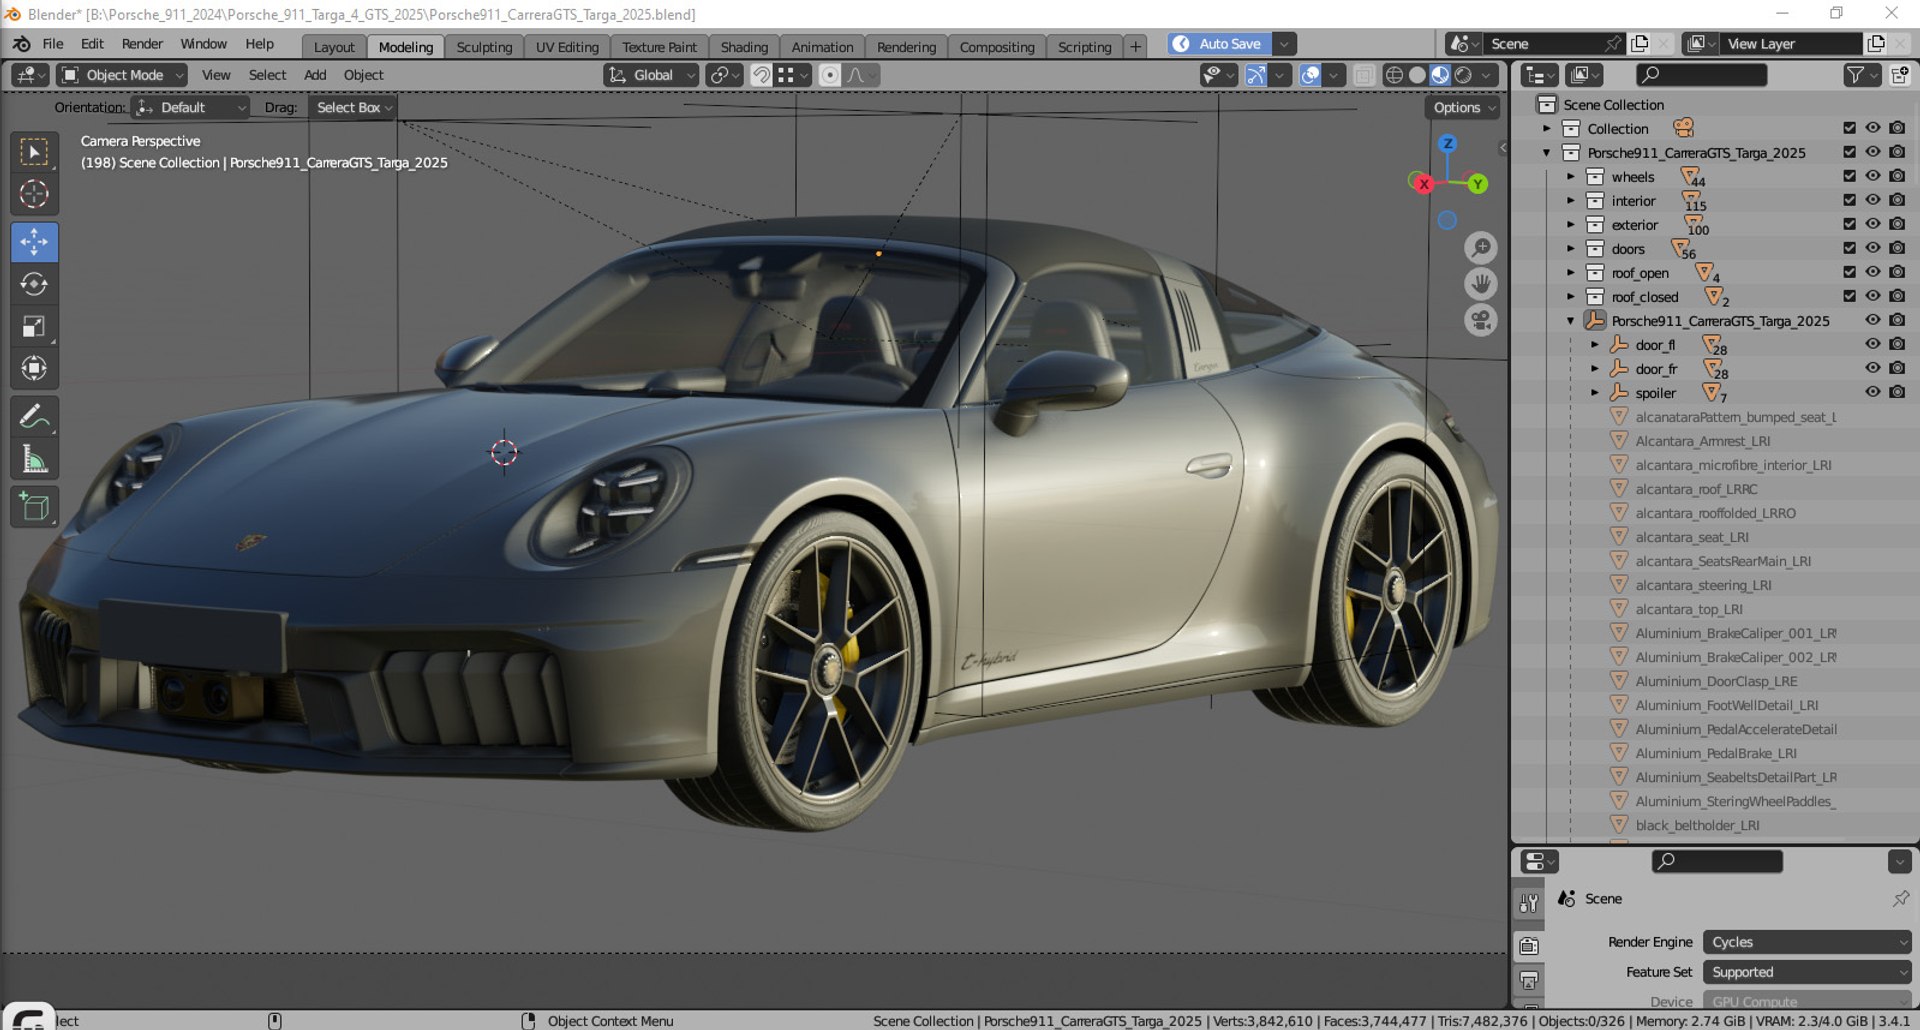1920x1030 pixels.
Task: Open the File menu
Action: pos(53,44)
